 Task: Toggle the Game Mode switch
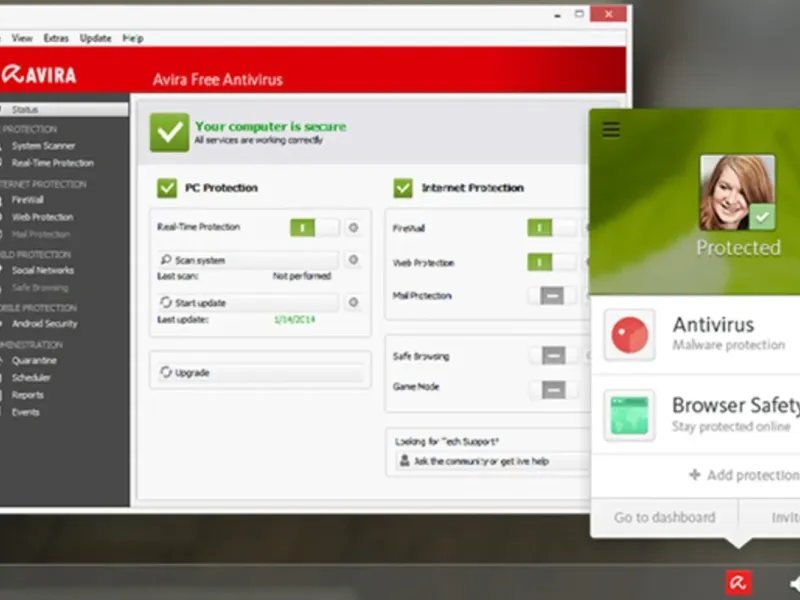pos(554,390)
